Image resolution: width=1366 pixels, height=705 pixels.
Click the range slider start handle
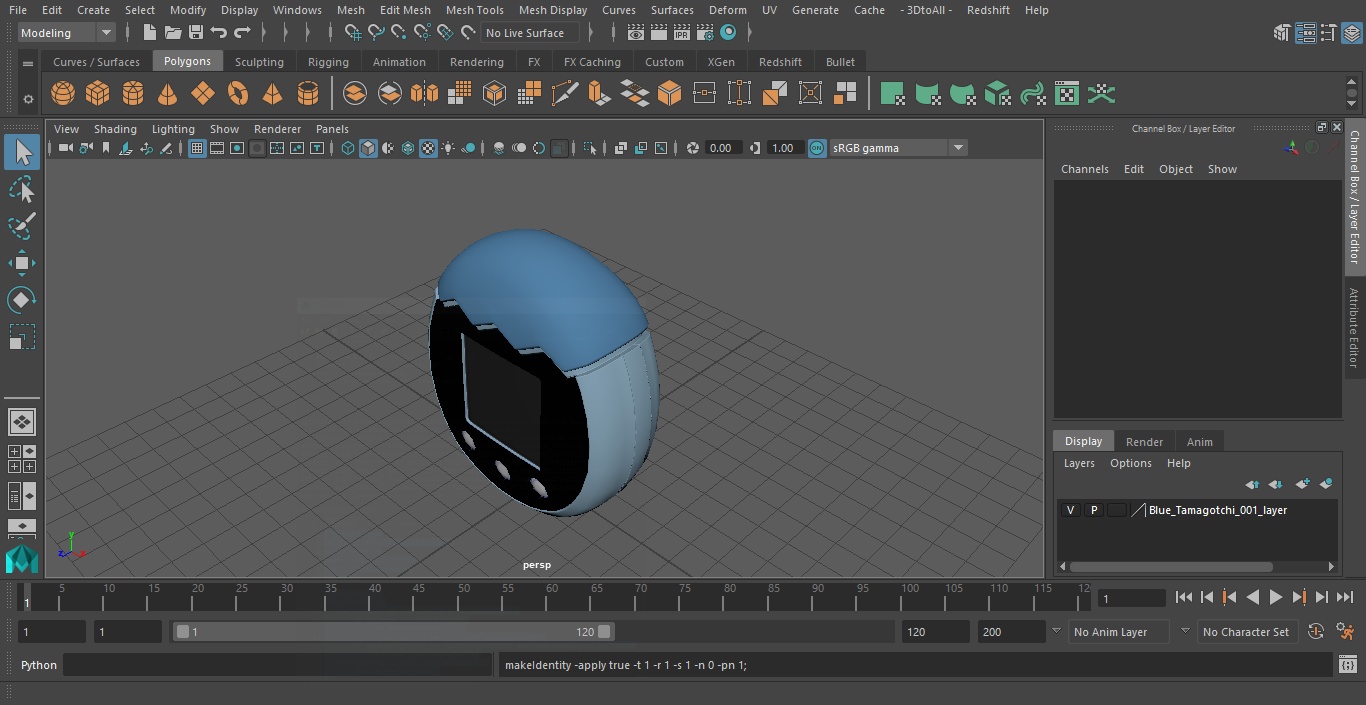coord(182,632)
